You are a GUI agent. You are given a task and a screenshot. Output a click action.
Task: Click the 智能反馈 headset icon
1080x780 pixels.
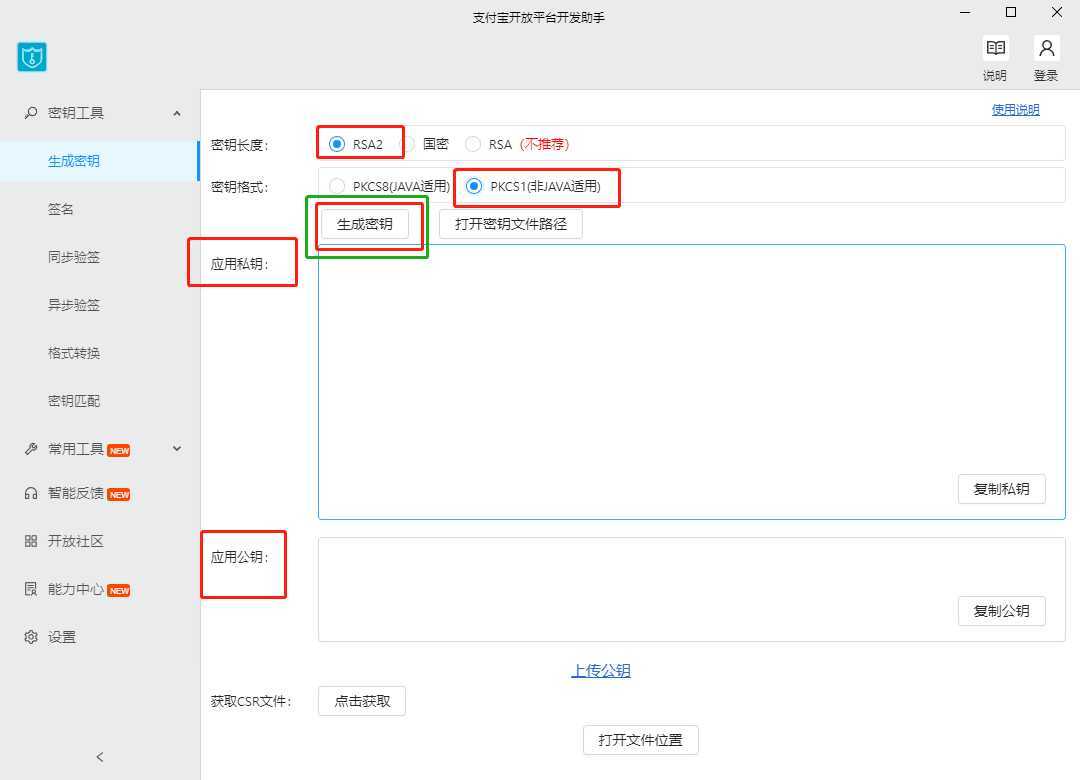coord(30,493)
